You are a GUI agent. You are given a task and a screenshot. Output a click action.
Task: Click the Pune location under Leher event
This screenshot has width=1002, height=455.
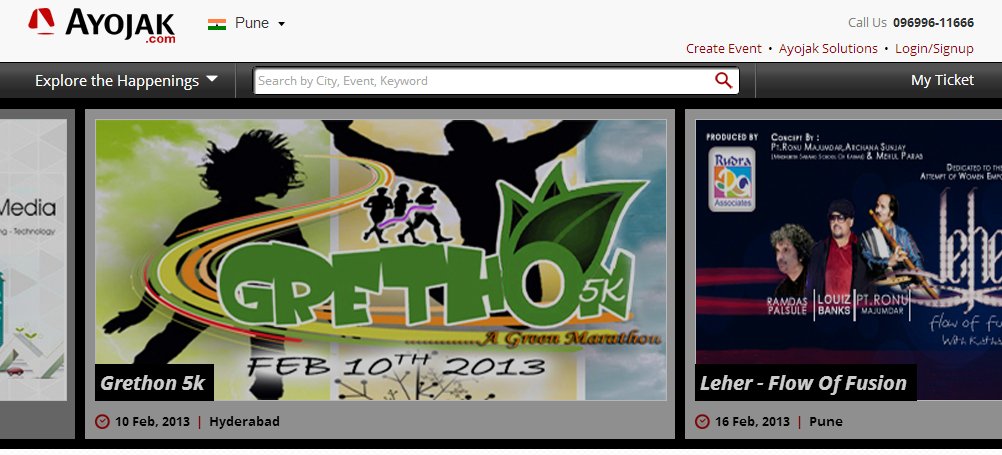pos(826,422)
